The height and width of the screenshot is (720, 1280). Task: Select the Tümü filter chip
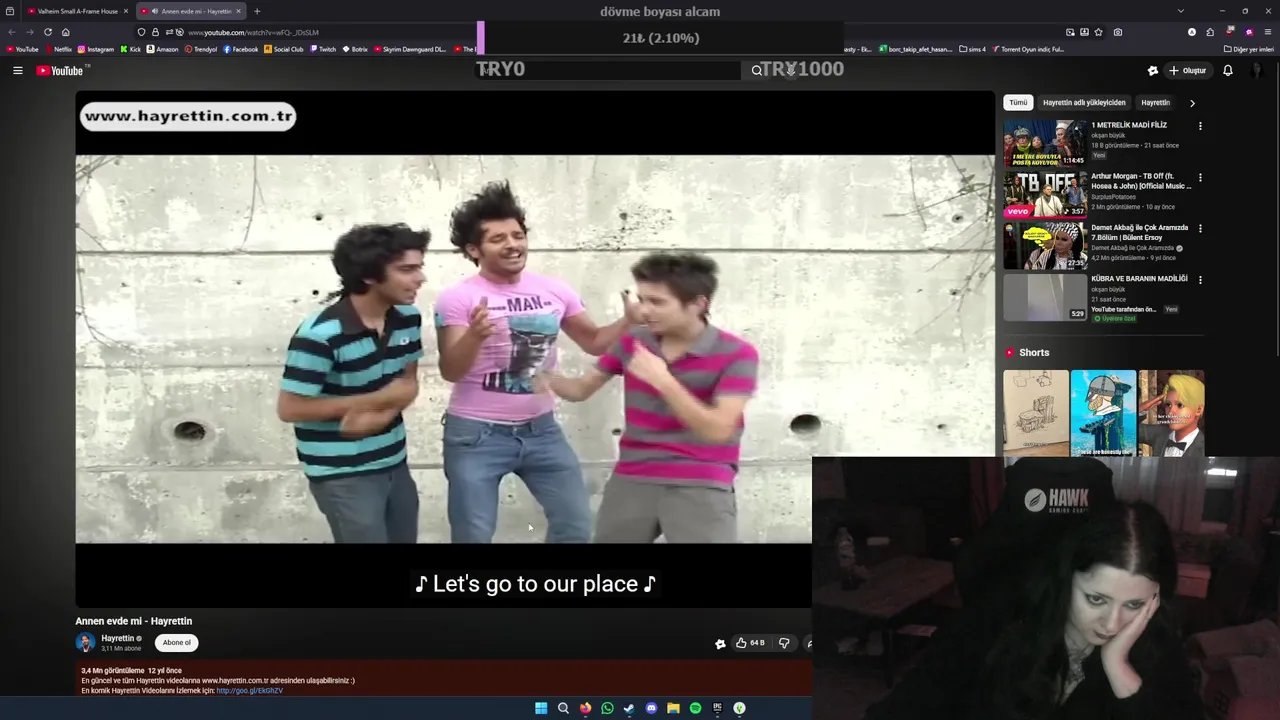click(x=1018, y=102)
